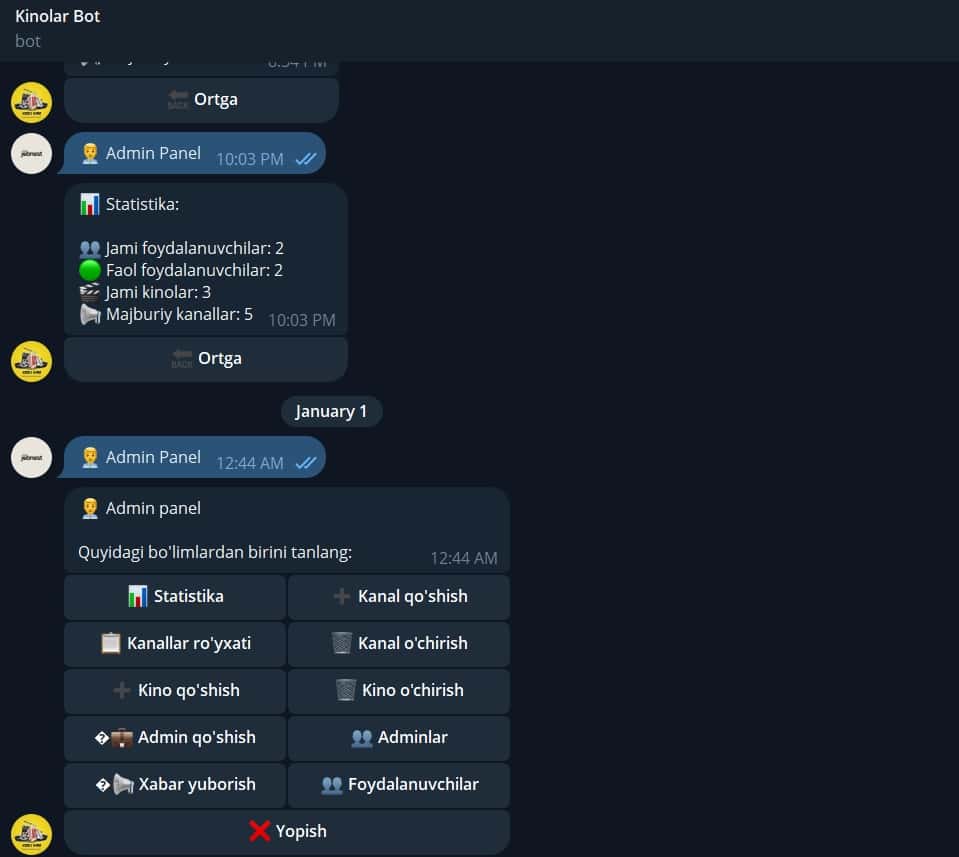Click the Kino o'chirish button
Screen dimensions: 959x857
(399, 691)
